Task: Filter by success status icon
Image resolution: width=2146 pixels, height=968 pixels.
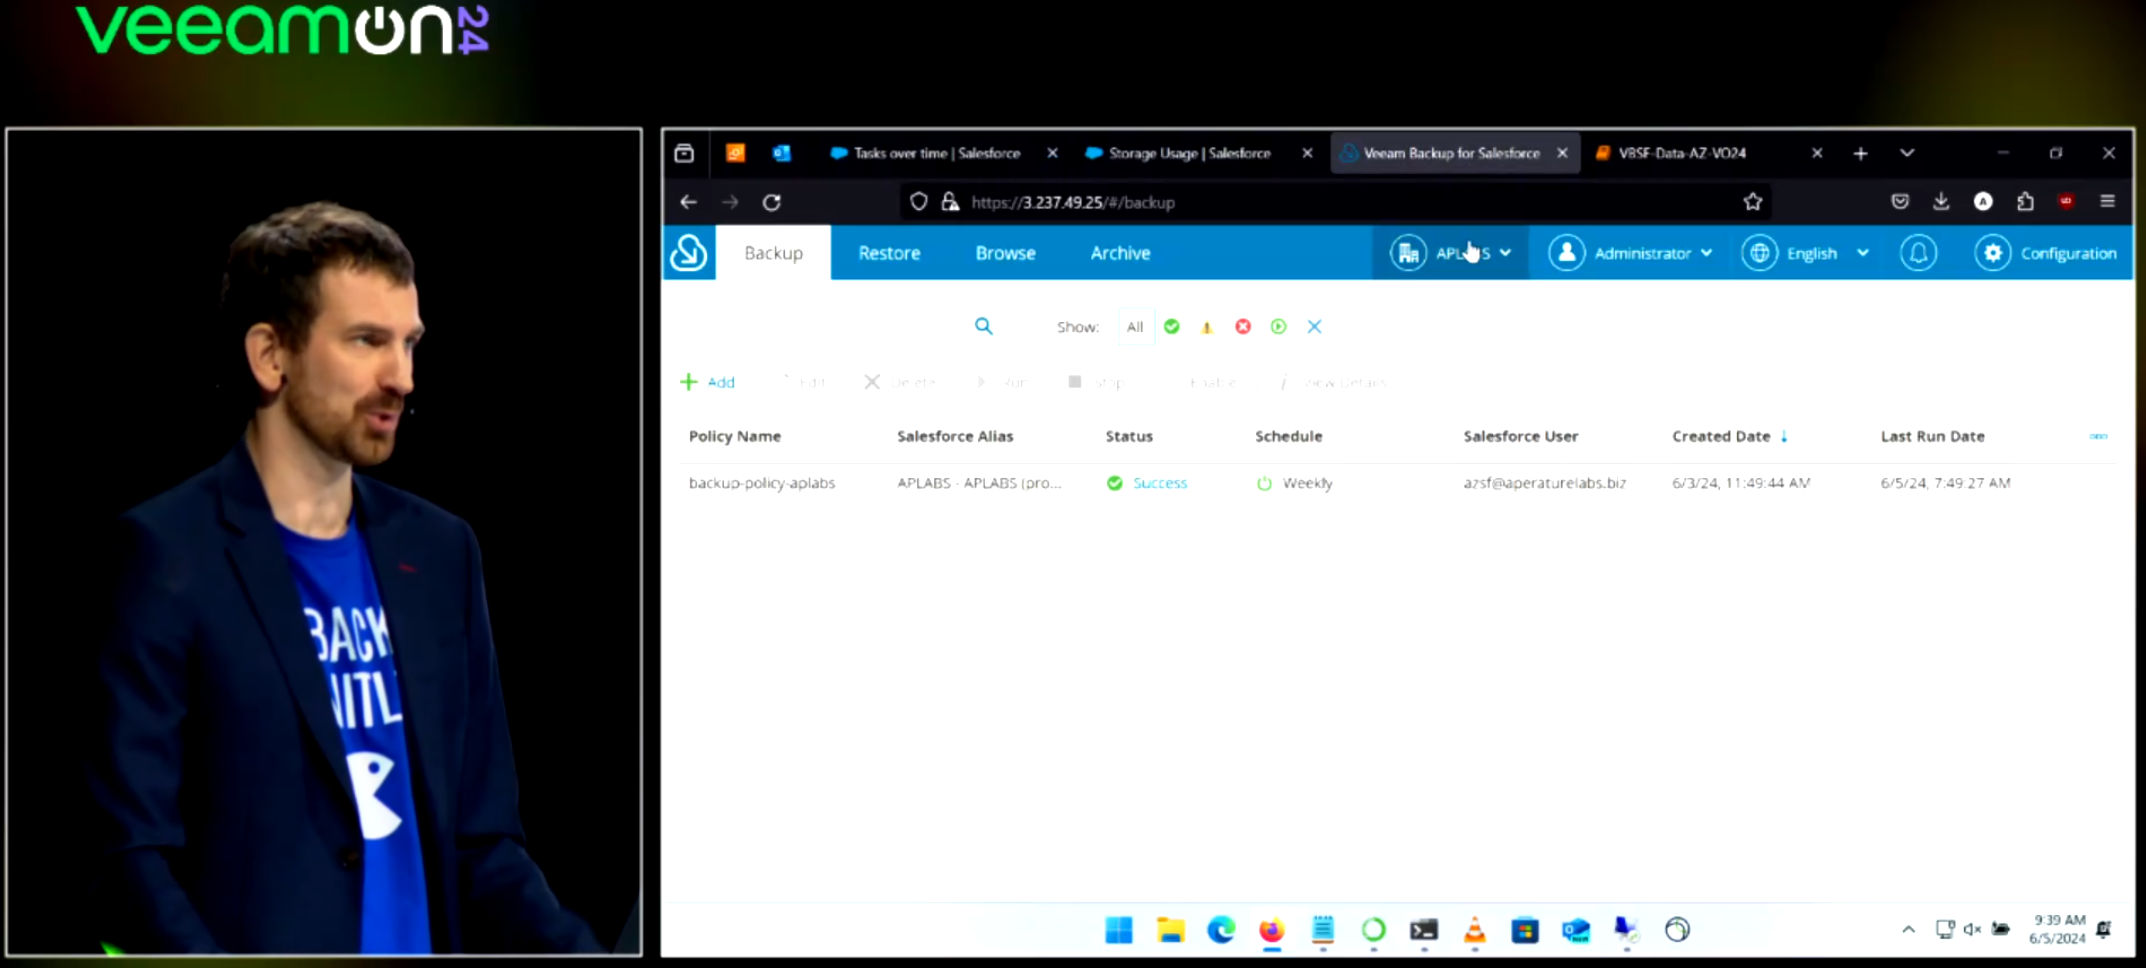Action: pyautogui.click(x=1172, y=326)
